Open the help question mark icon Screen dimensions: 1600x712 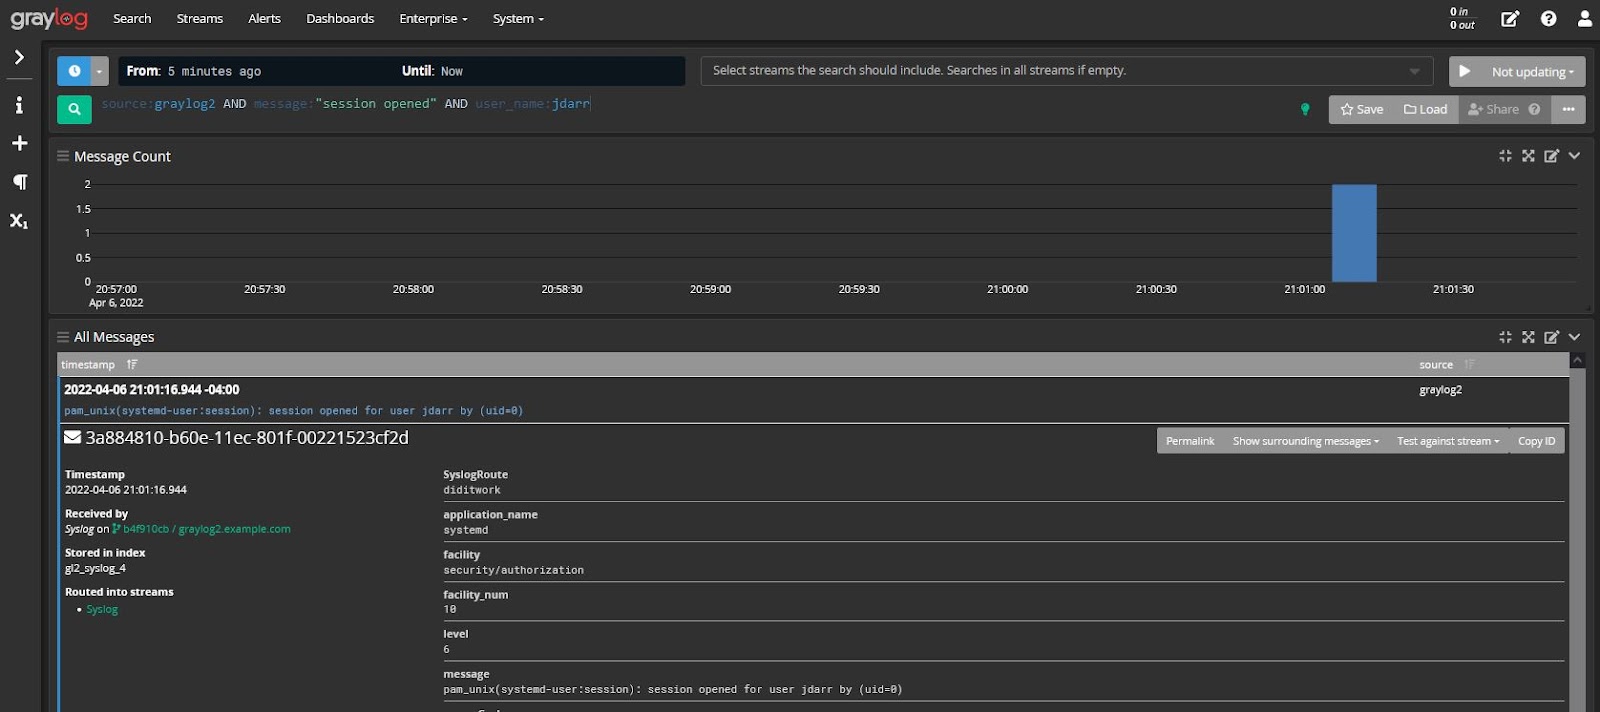click(1548, 19)
